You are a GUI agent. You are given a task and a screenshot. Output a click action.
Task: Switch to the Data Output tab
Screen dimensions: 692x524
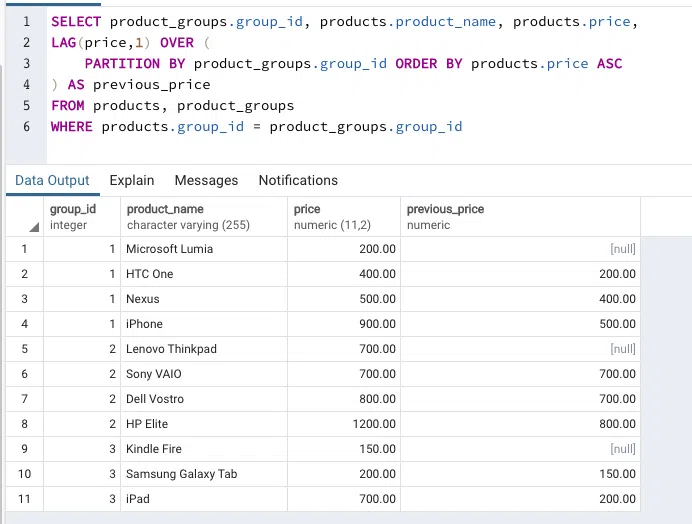click(52, 181)
